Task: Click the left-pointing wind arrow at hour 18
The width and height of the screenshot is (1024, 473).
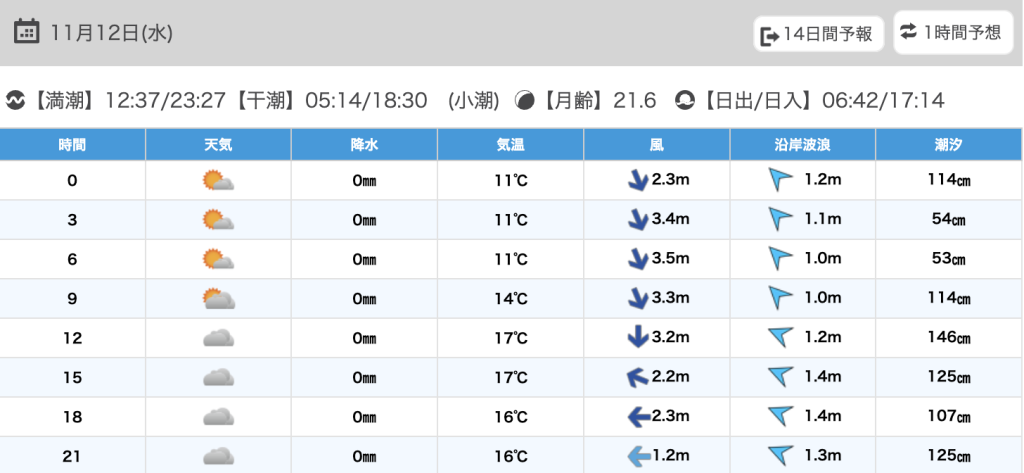Action: coord(637,417)
